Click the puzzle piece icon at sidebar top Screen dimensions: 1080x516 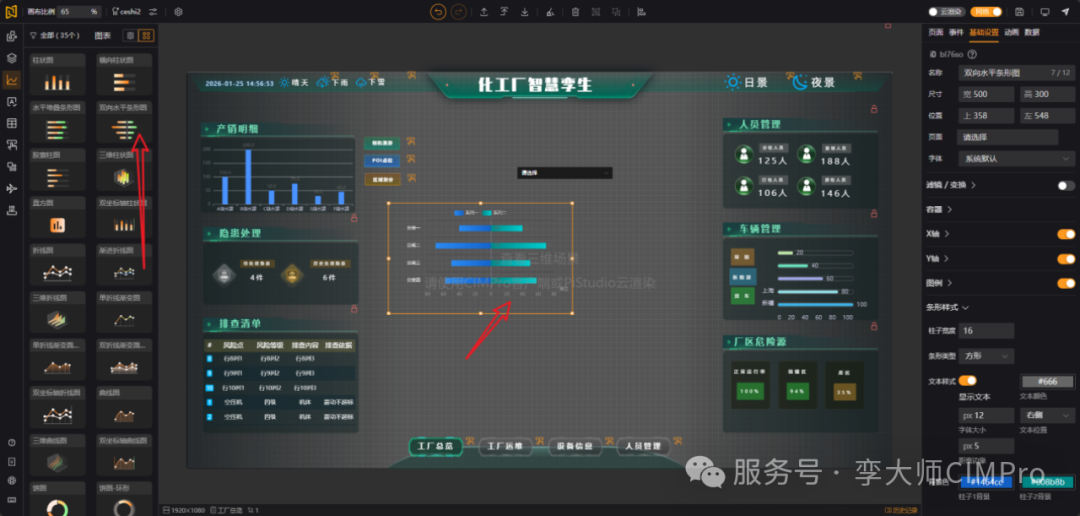click(x=12, y=37)
